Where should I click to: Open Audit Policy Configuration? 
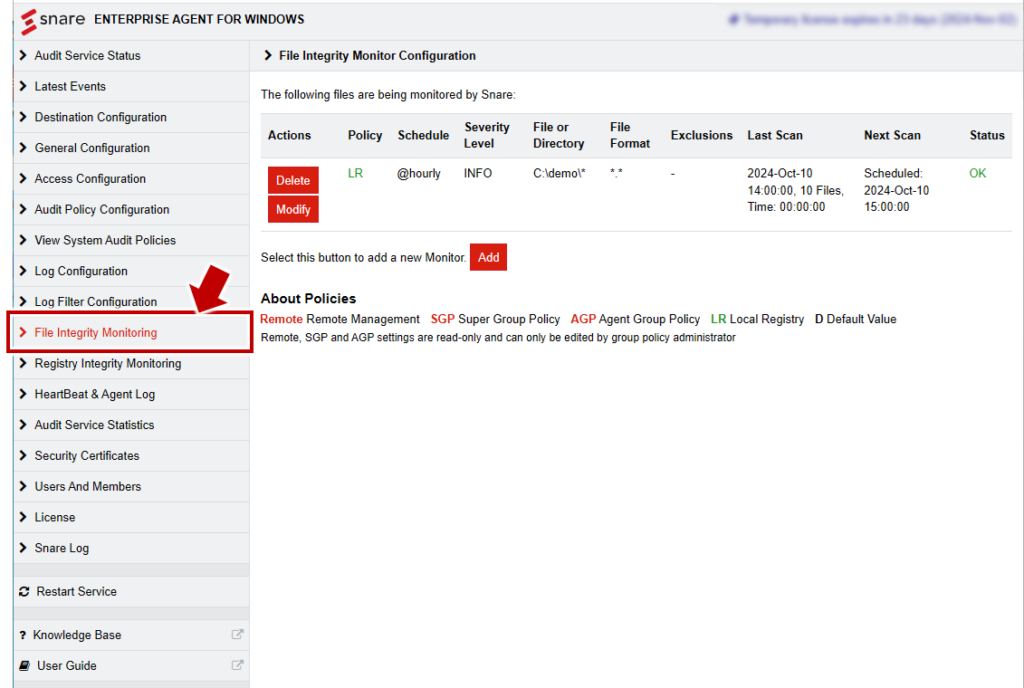point(131,209)
